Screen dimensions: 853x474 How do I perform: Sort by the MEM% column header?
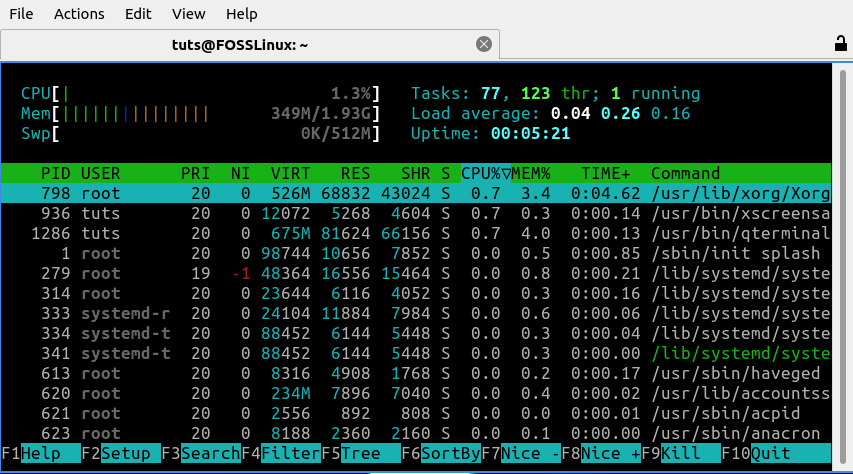tap(531, 174)
